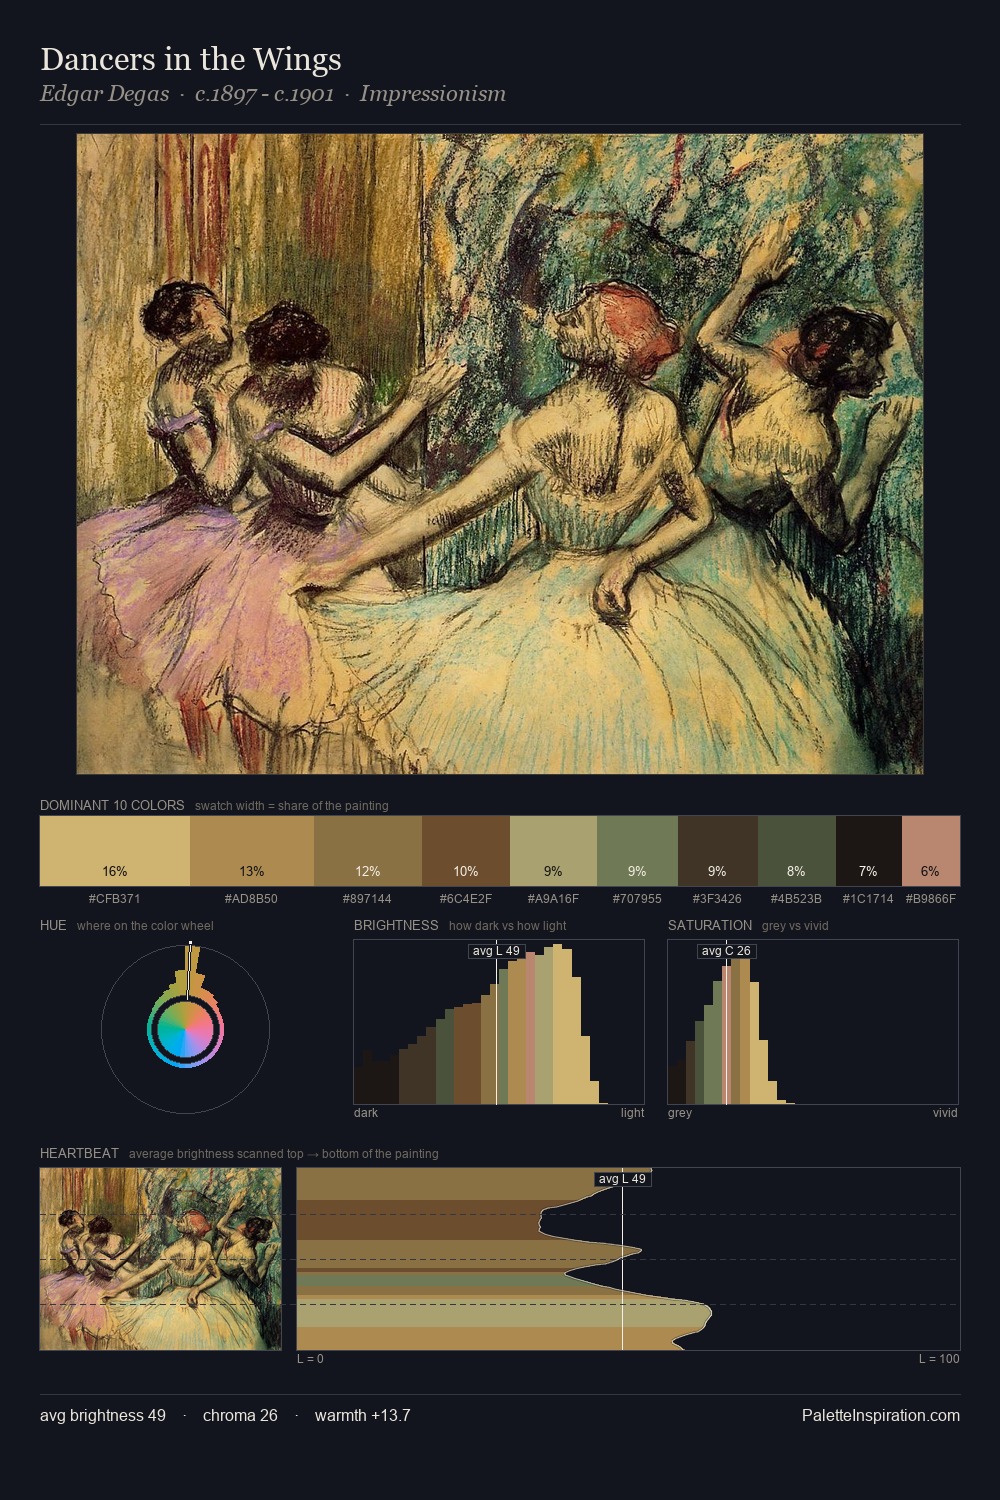Click the title 'Dancers in the Wings'
This screenshot has width=1000, height=1500.
pos(191,59)
